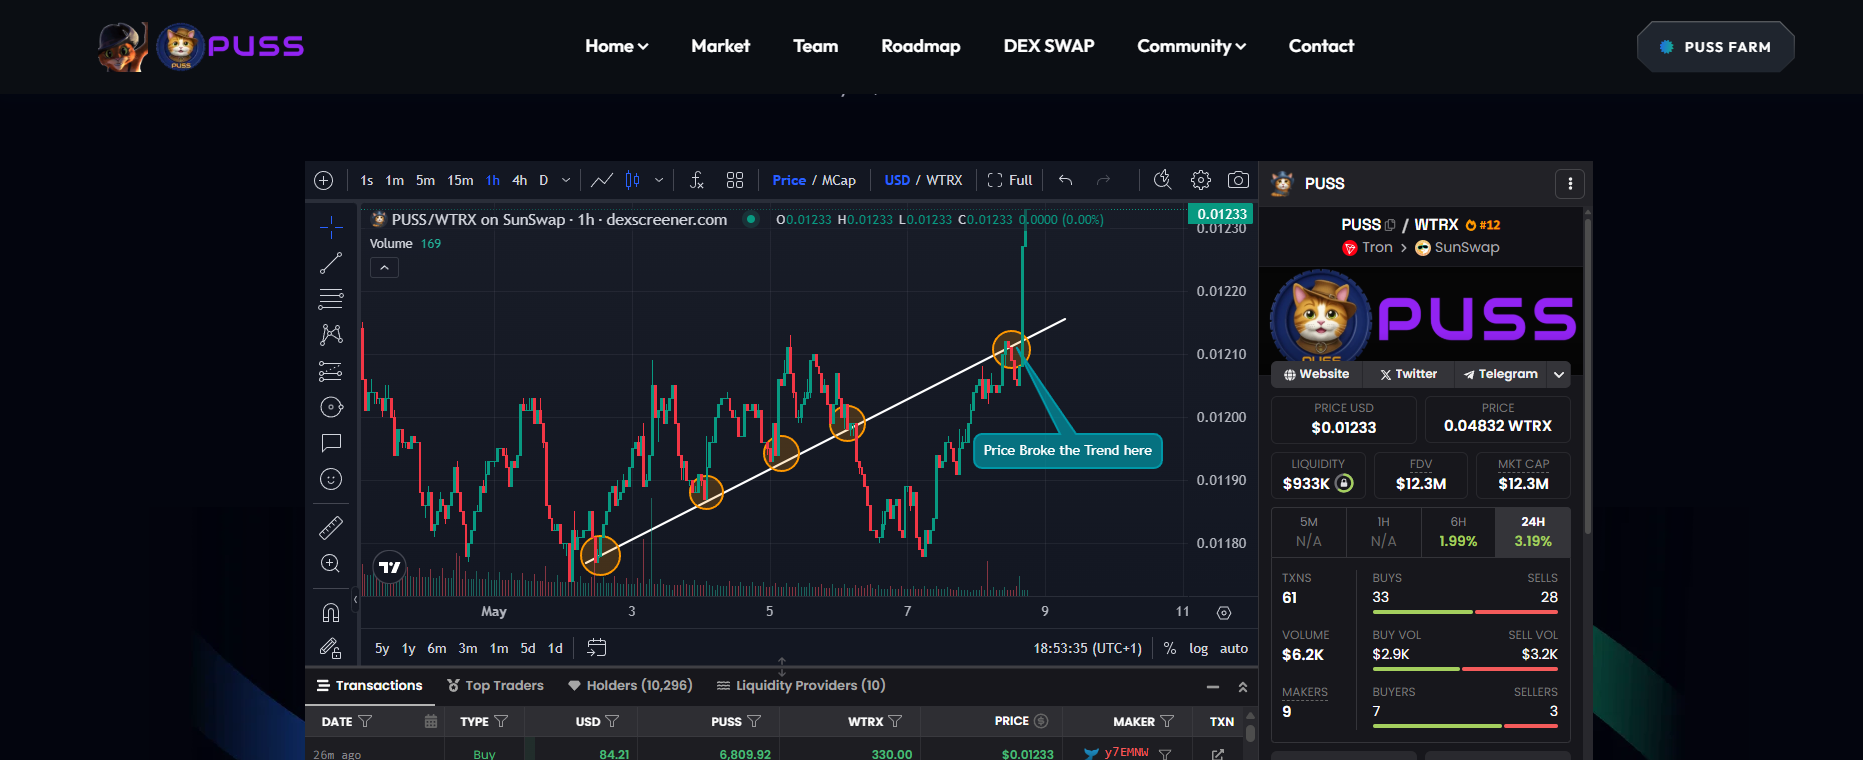1863x760 pixels.
Task: Set chart currency to USD
Action: (897, 180)
